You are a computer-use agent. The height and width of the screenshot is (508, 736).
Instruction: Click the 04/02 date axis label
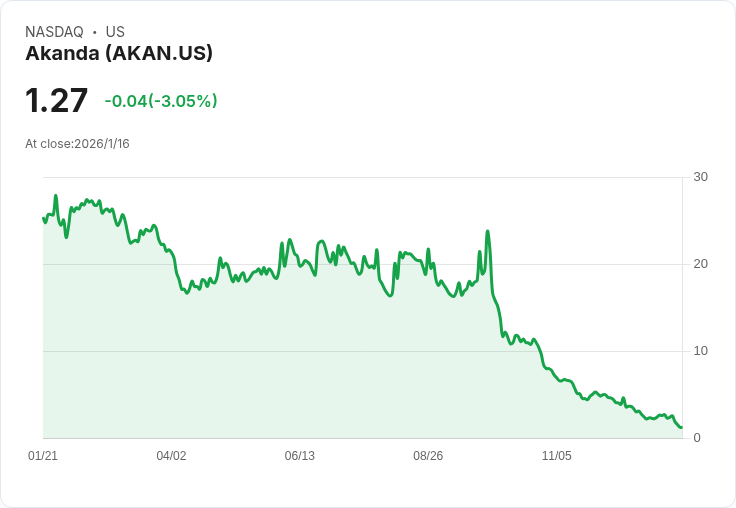tap(171, 456)
